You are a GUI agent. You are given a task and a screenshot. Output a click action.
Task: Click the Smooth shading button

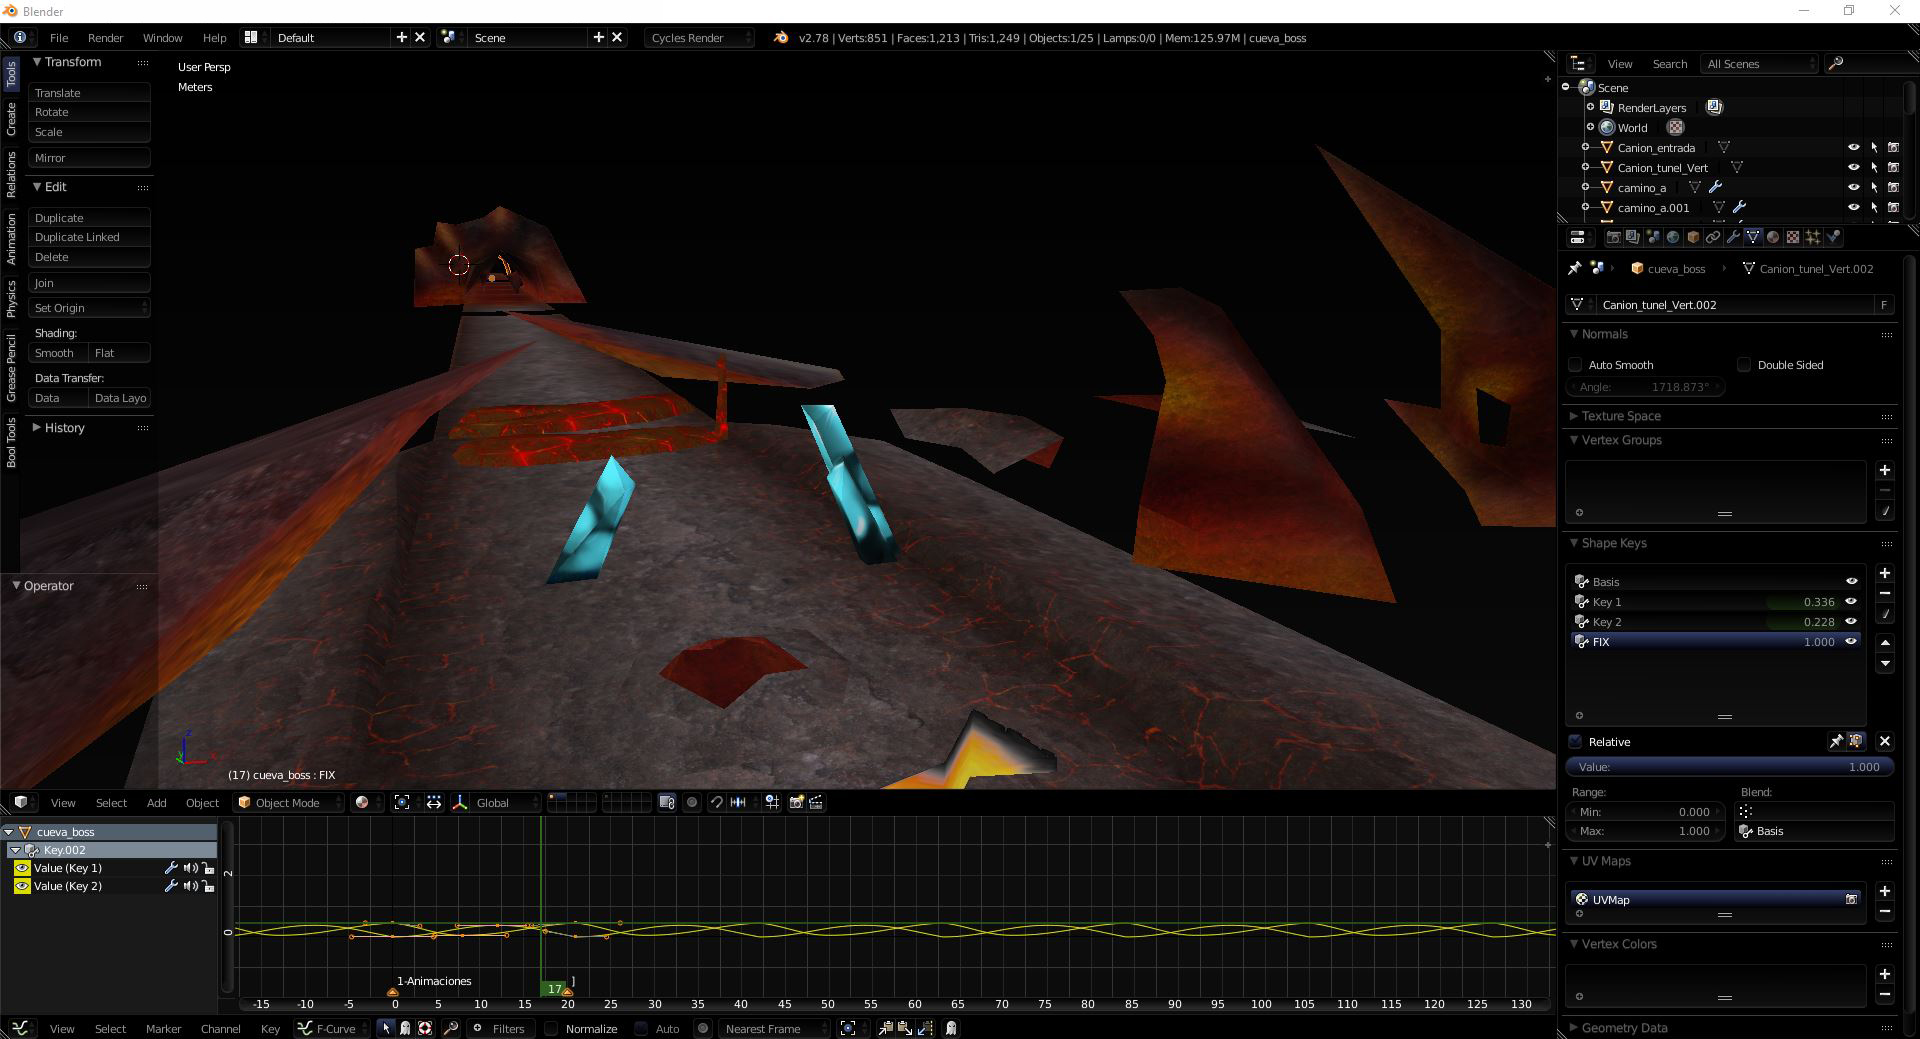[58, 353]
